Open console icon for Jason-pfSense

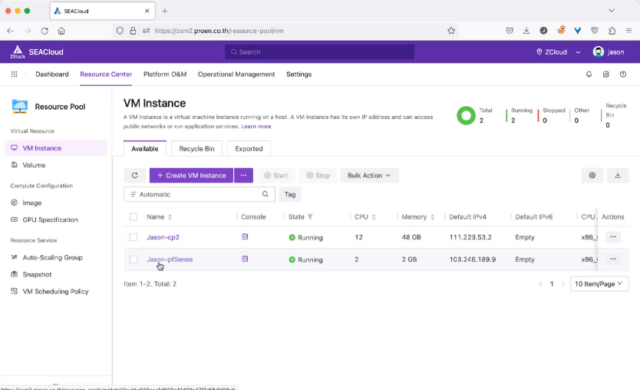[245, 259]
